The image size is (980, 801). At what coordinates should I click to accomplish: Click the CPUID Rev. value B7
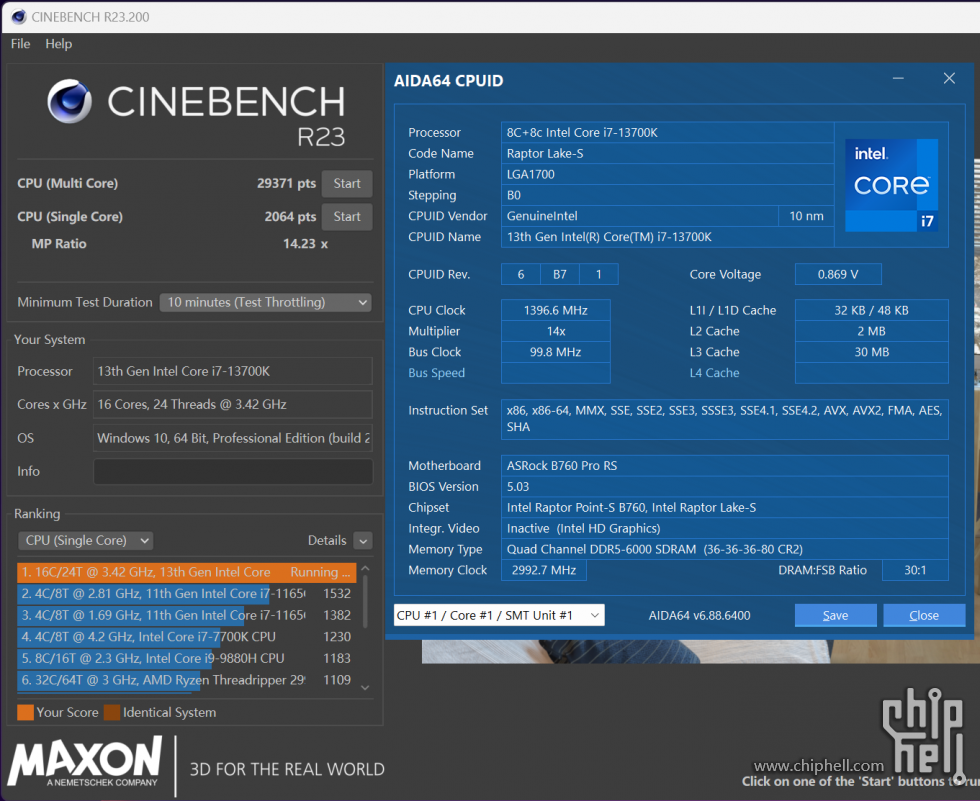(x=559, y=274)
